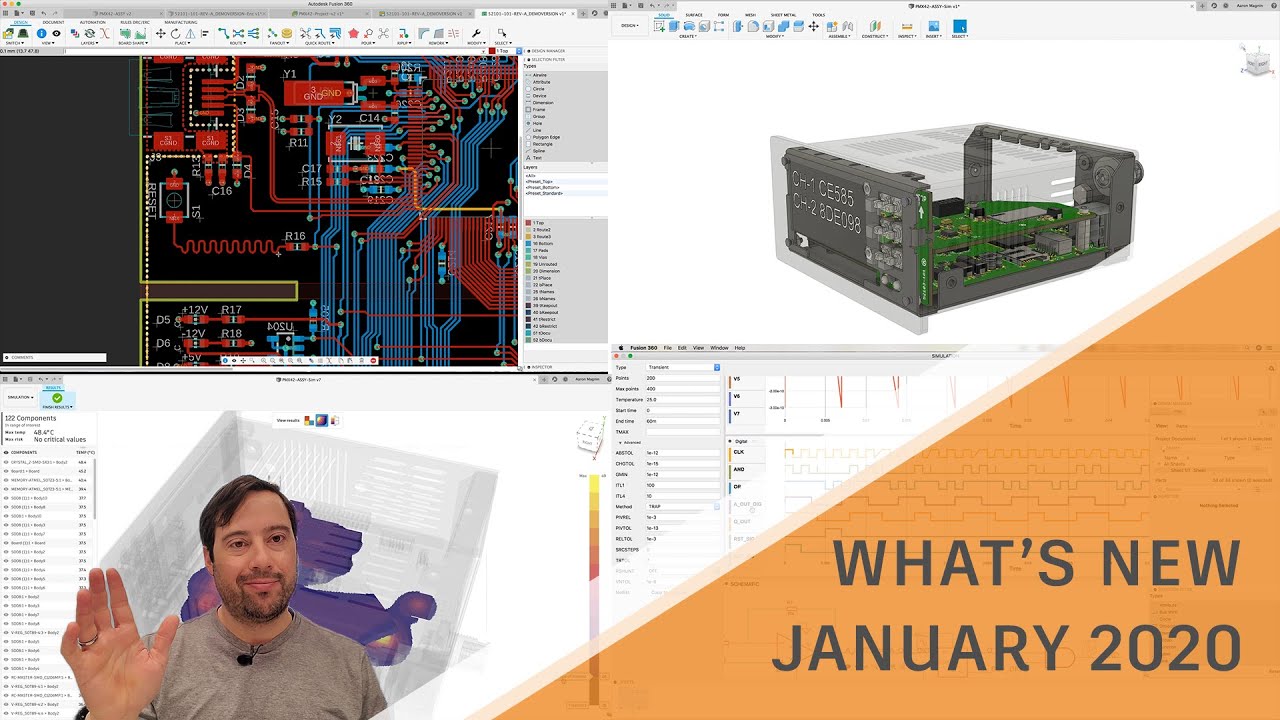This screenshot has height=720, width=1280.
Task: Click the CLK digital signal
Action: [x=739, y=452]
